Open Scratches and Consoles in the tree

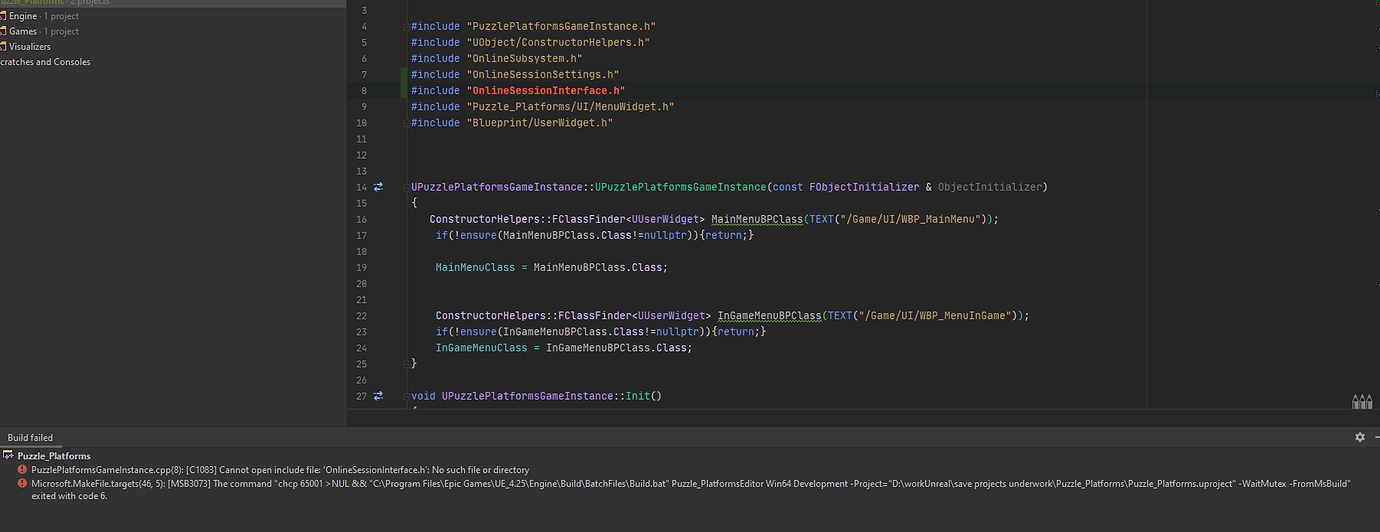coord(45,62)
